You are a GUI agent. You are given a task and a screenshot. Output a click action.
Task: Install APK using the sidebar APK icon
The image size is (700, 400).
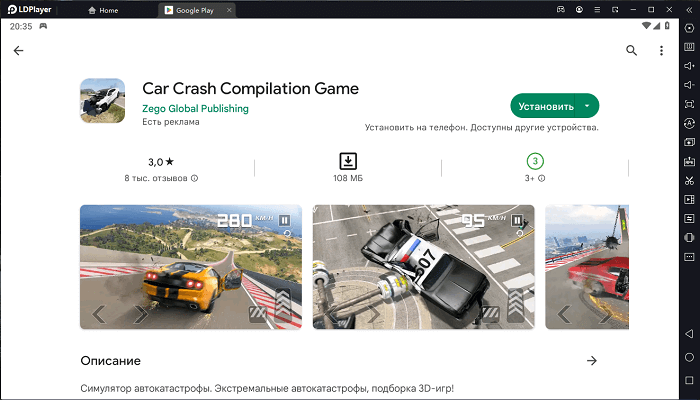click(689, 161)
